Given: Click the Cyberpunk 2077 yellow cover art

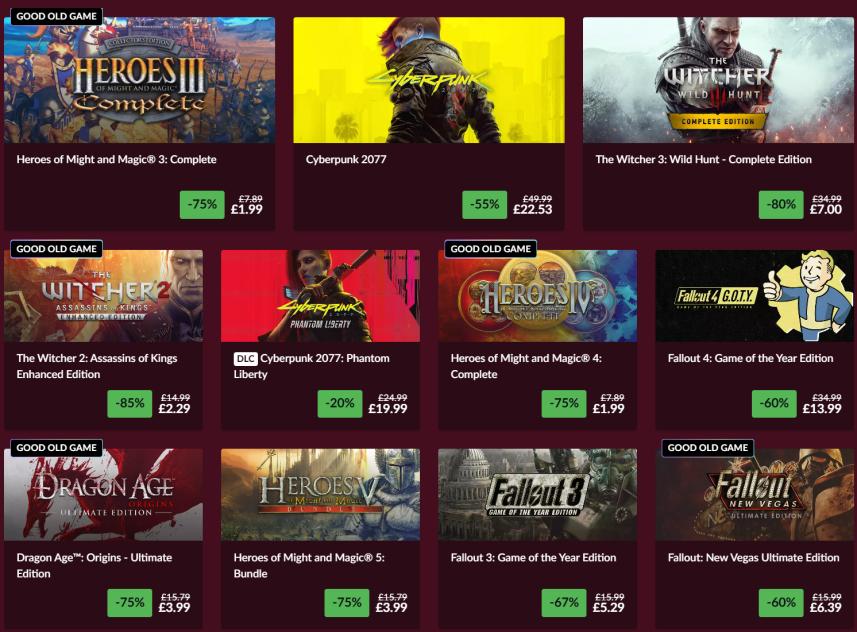Looking at the screenshot, I should [x=428, y=80].
